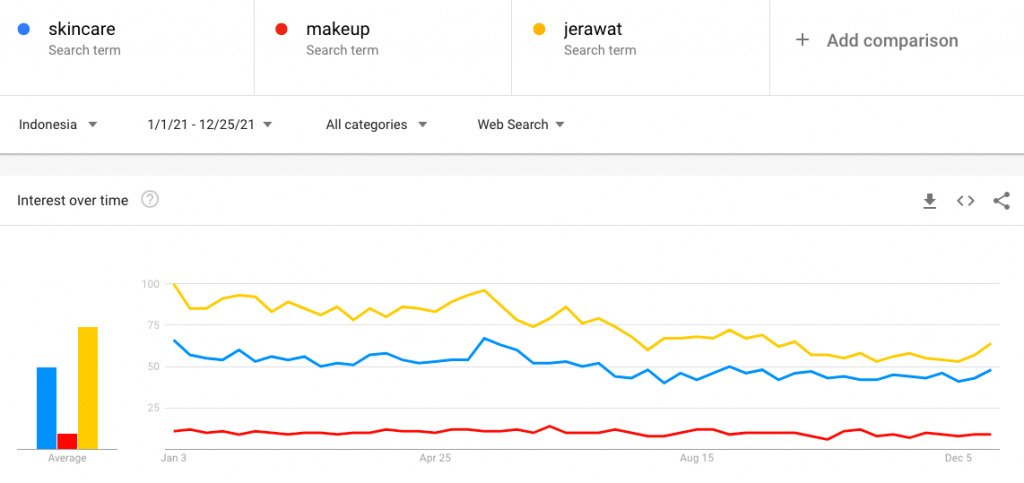1024x483 pixels.
Task: Open help icon beside Interest over time
Action: (x=150, y=200)
